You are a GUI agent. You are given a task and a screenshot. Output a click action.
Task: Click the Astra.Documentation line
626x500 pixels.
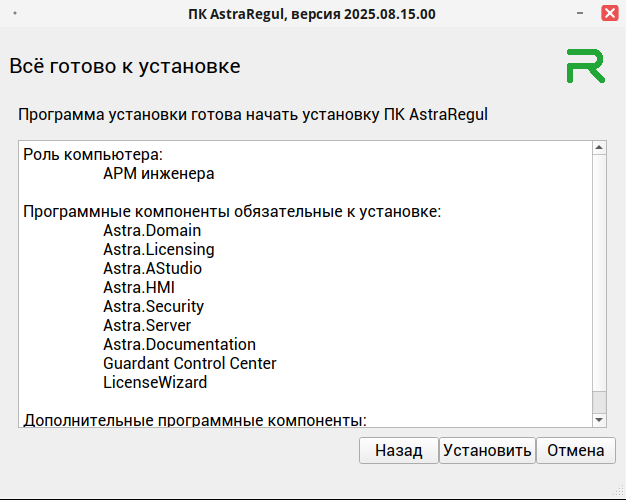tap(179, 345)
